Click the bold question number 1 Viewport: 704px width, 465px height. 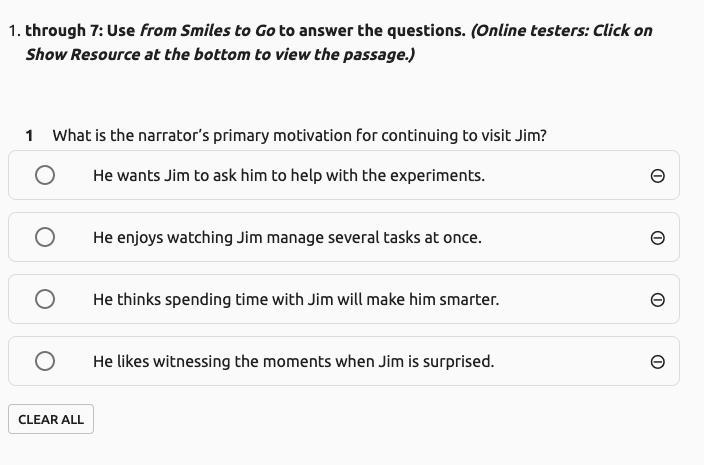(x=30, y=135)
